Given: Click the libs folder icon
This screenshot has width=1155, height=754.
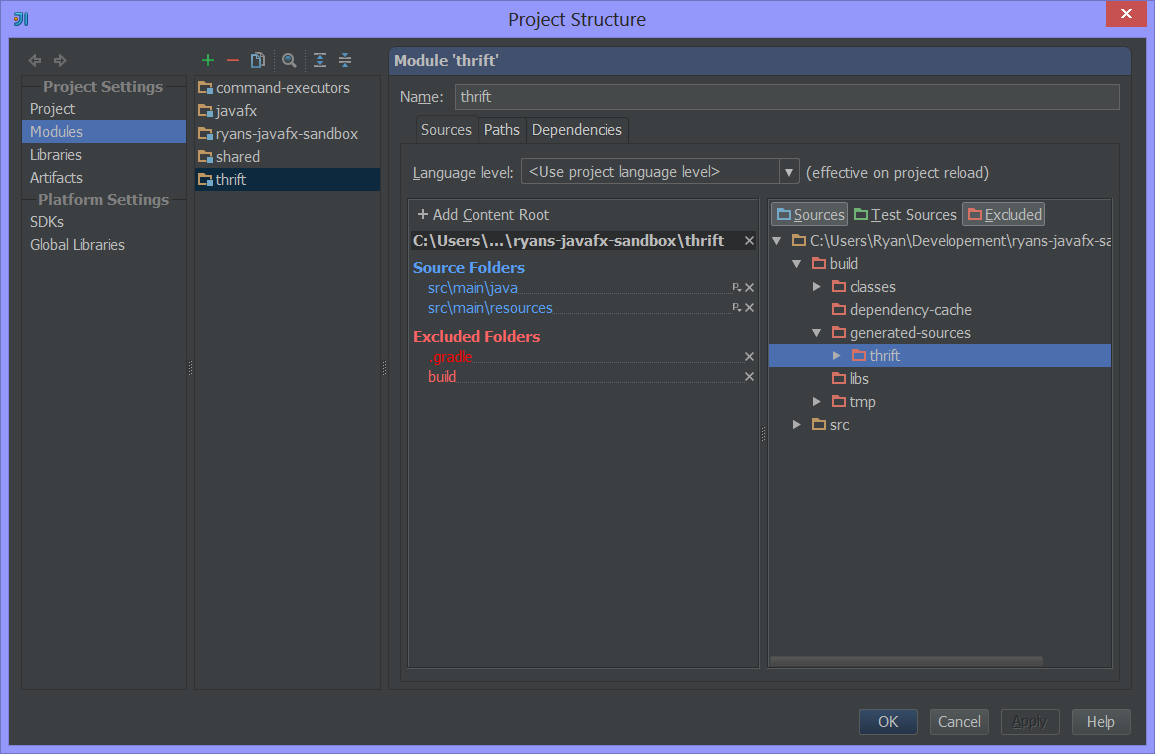Looking at the screenshot, I should pyautogui.click(x=839, y=378).
